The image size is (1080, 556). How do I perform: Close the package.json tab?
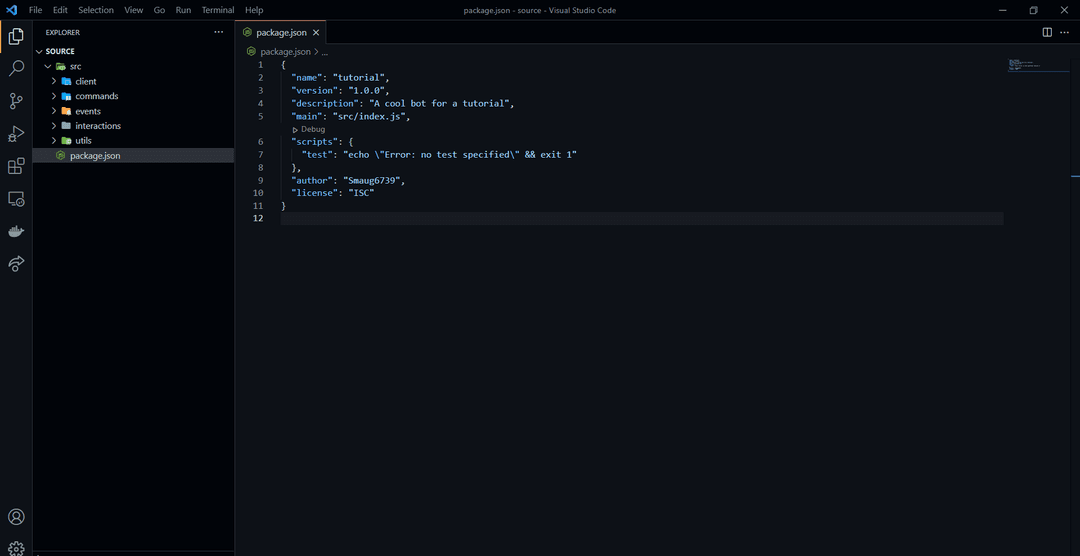316,32
